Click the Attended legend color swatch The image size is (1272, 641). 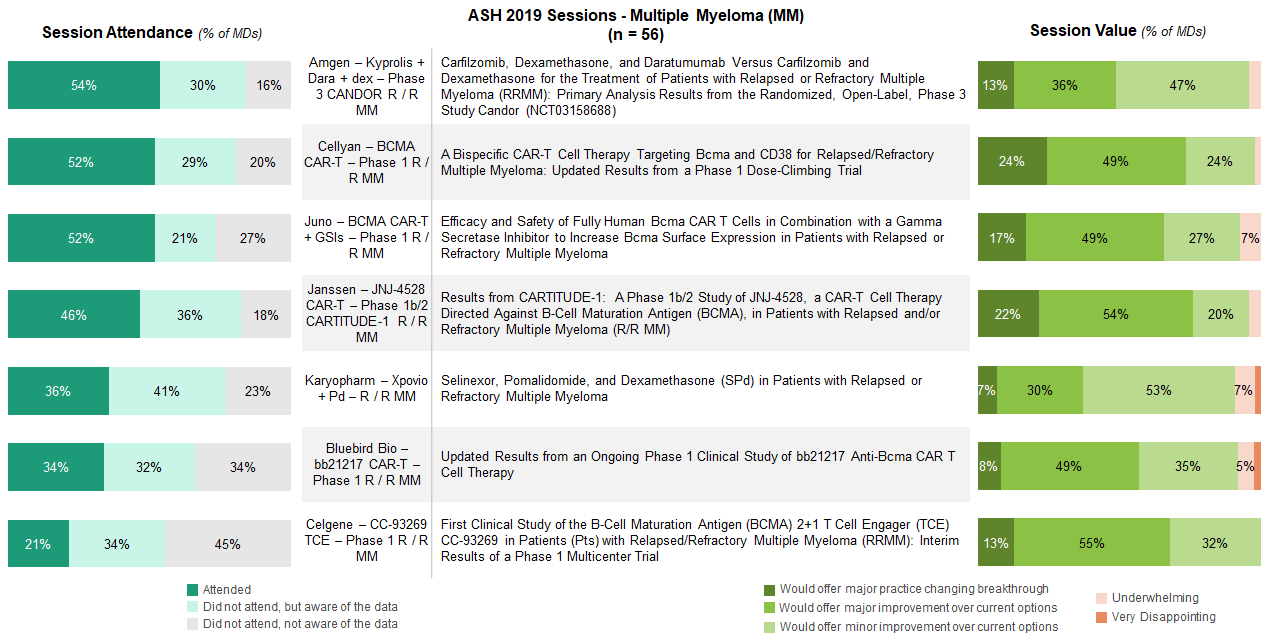tap(193, 590)
